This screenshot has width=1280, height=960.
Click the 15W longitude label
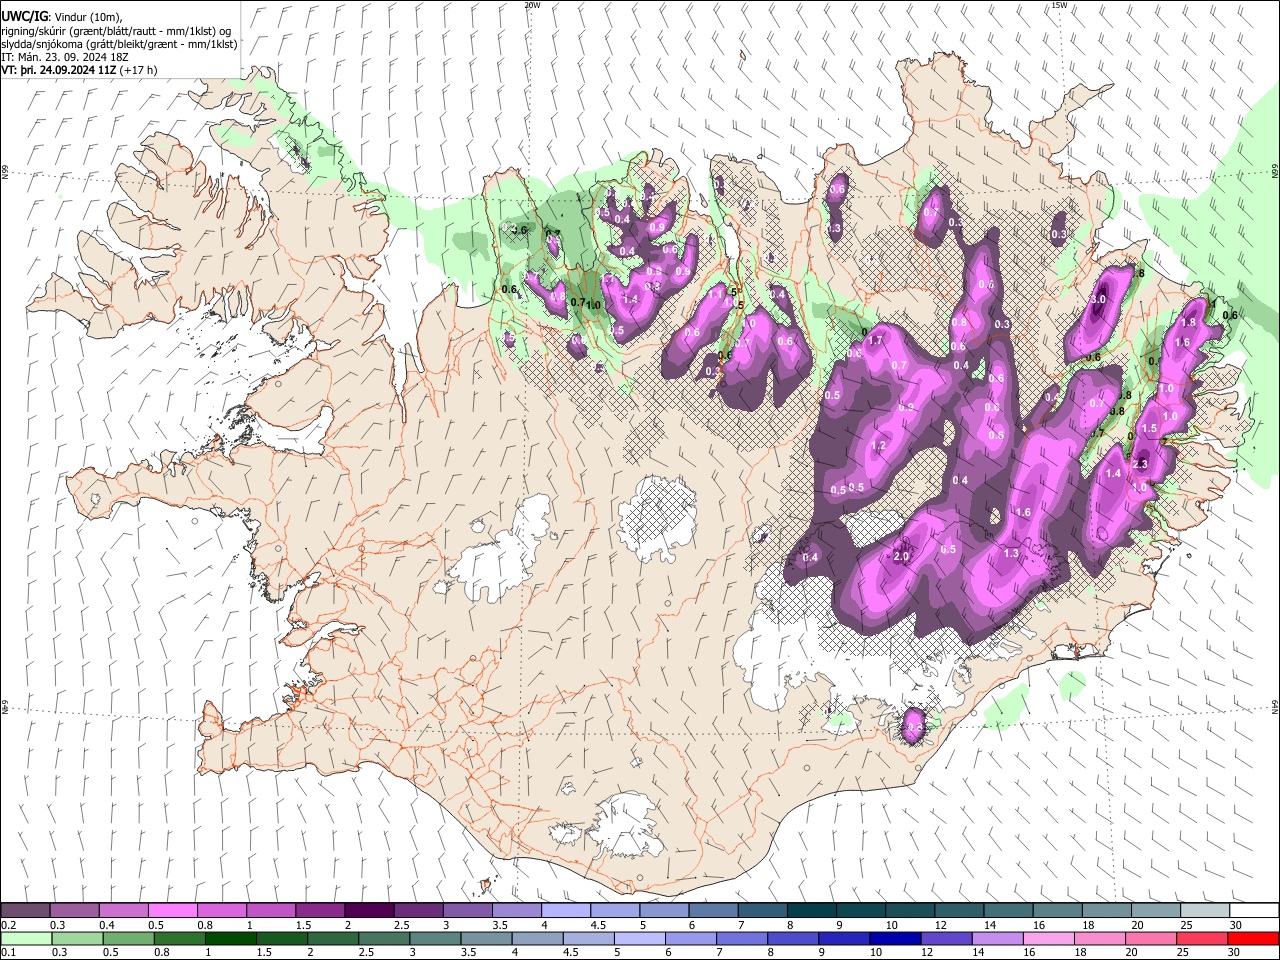click(1059, 5)
